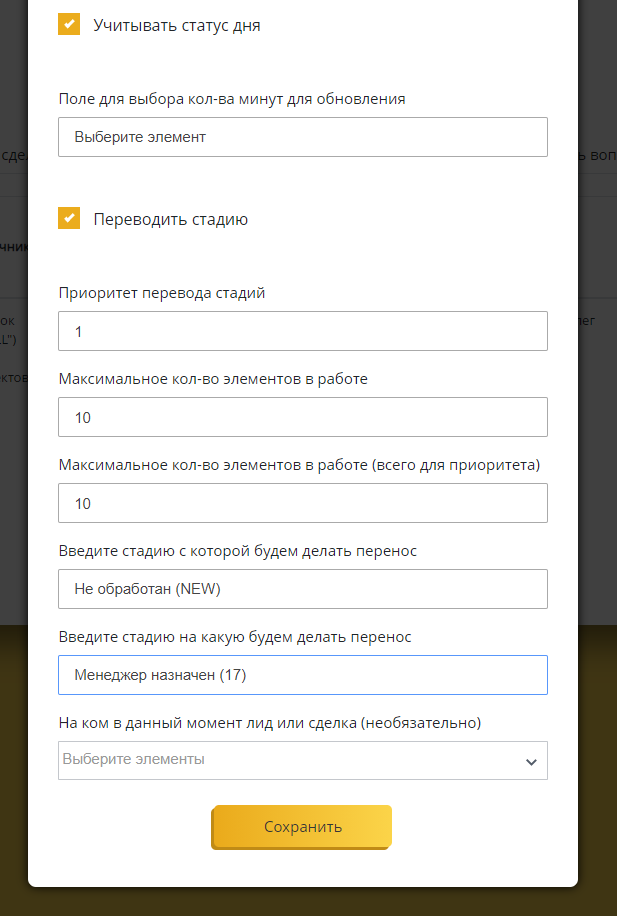
Task: Click the "Введите стадию с которой" label
Action: pyautogui.click(x=239, y=551)
